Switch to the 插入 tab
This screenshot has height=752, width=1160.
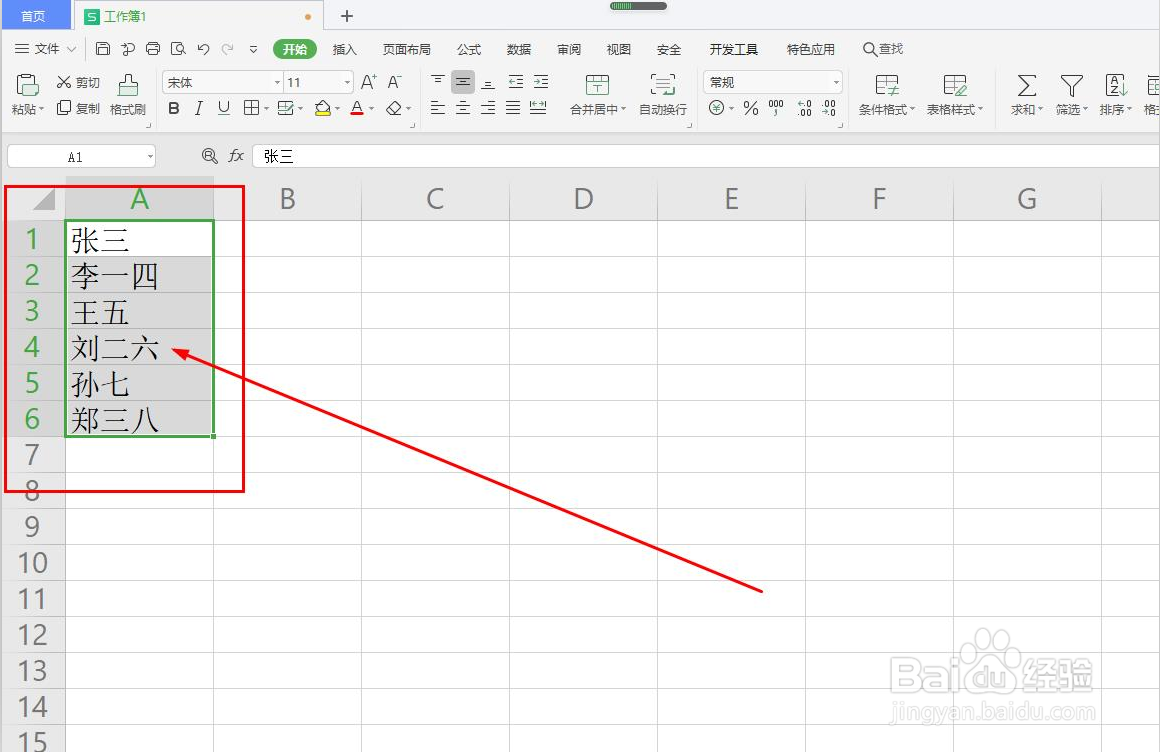click(345, 50)
